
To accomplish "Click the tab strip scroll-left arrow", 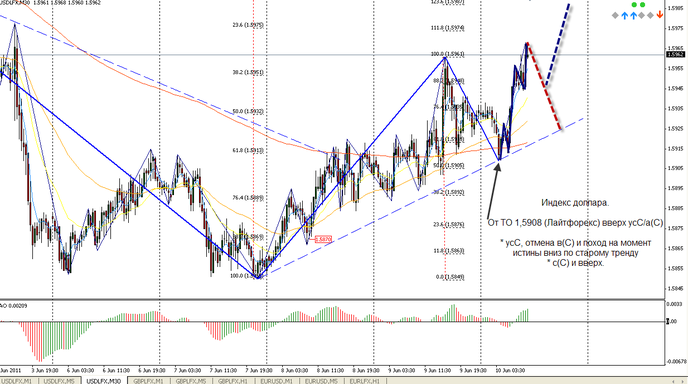I will (674, 381).
